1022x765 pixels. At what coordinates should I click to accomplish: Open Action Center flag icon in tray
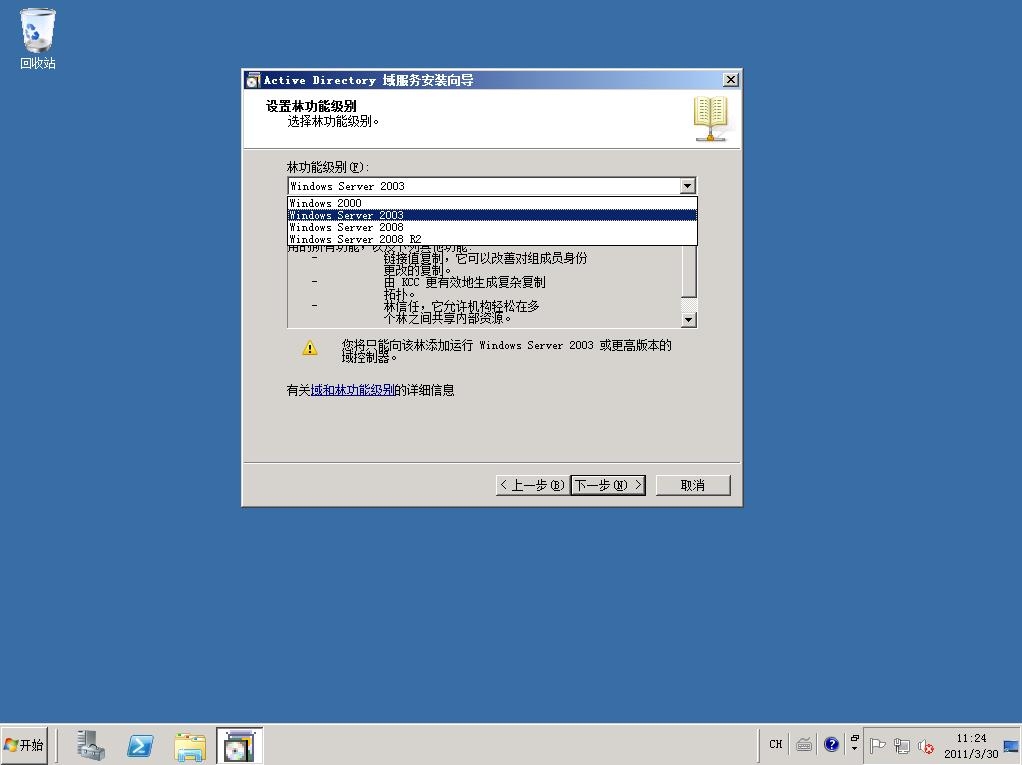click(x=877, y=745)
